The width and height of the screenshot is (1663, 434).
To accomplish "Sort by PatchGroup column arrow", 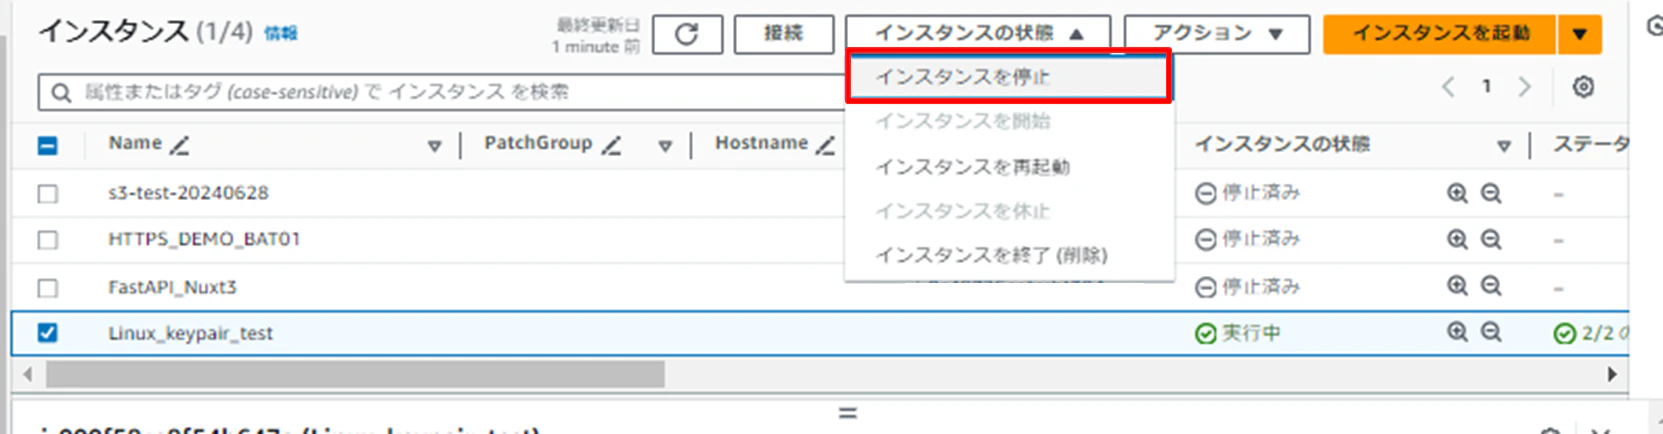I will point(665,146).
